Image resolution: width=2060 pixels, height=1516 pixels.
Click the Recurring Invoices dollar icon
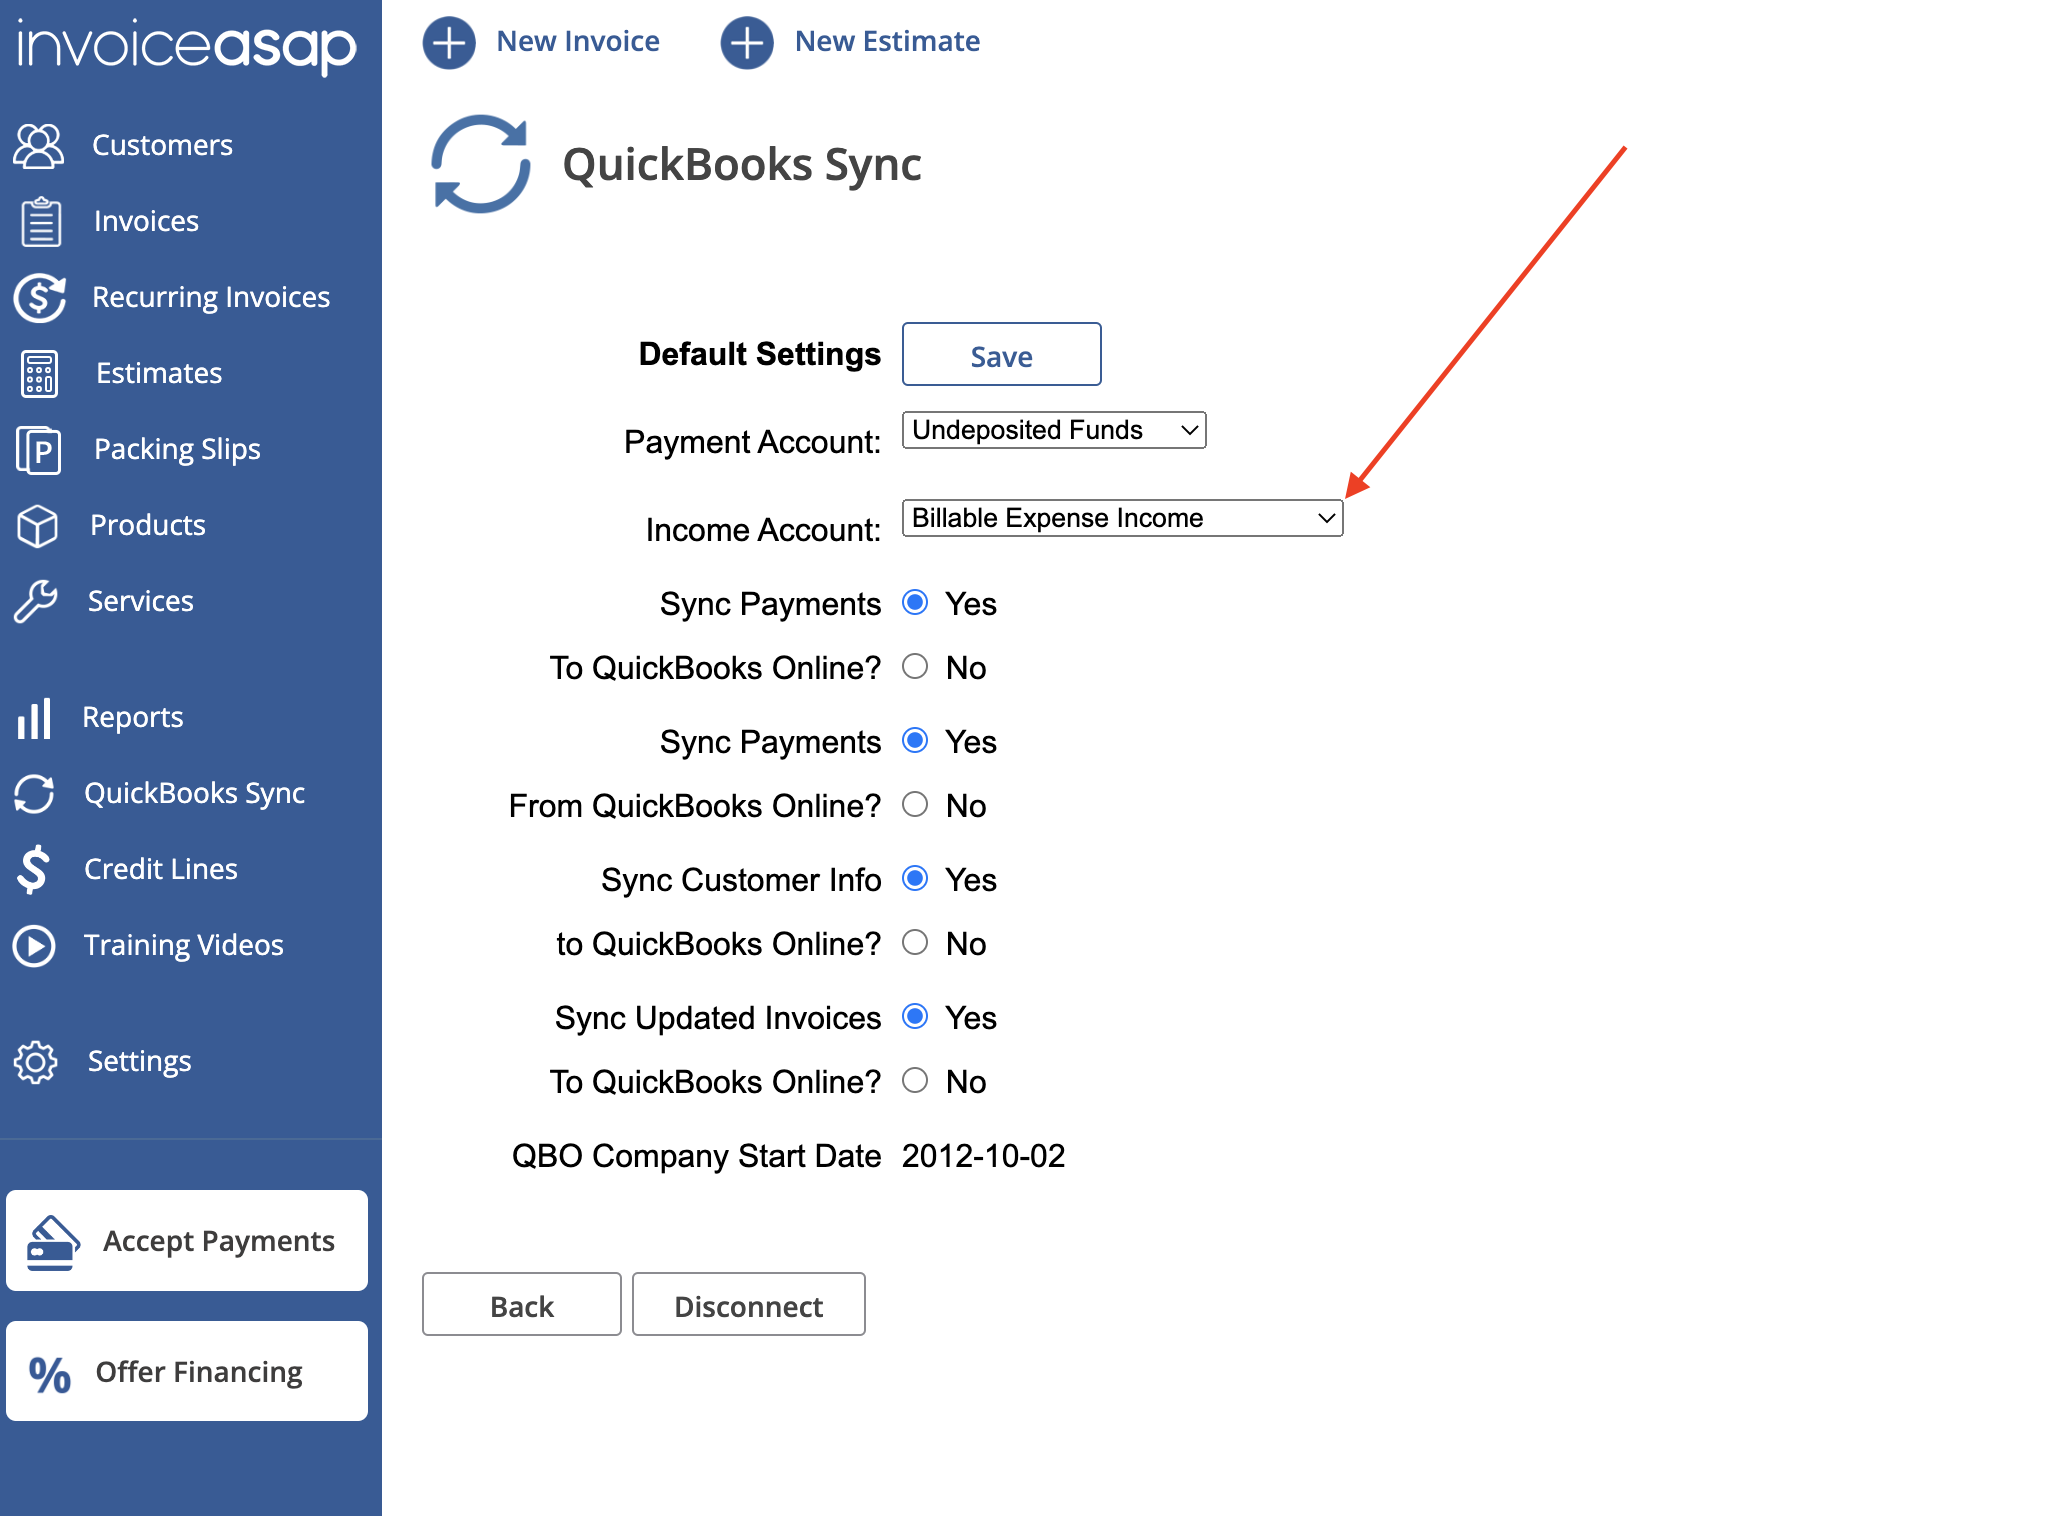click(x=40, y=298)
